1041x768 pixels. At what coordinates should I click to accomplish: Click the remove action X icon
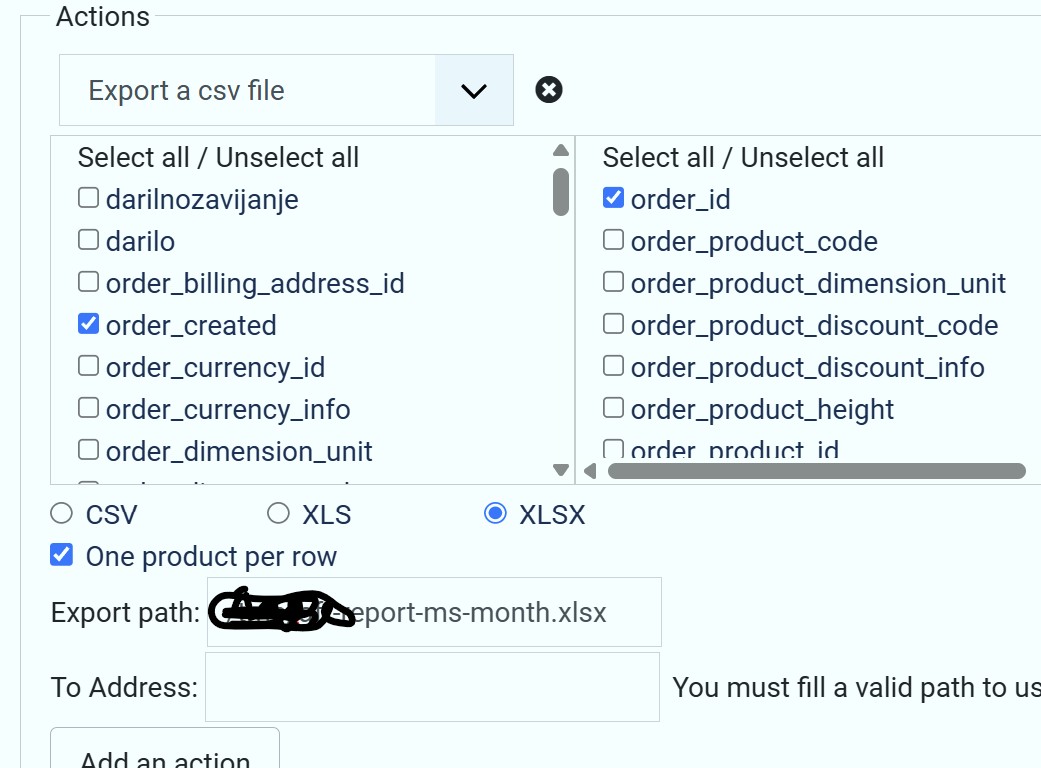[549, 90]
